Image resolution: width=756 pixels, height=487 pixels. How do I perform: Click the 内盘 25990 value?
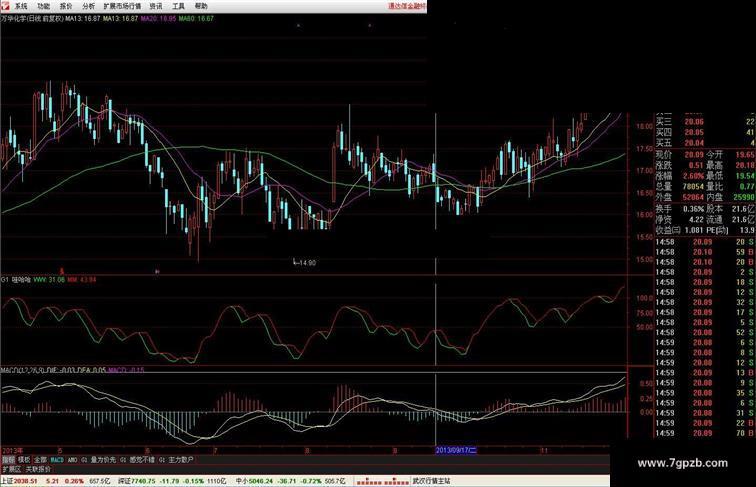[744, 197]
